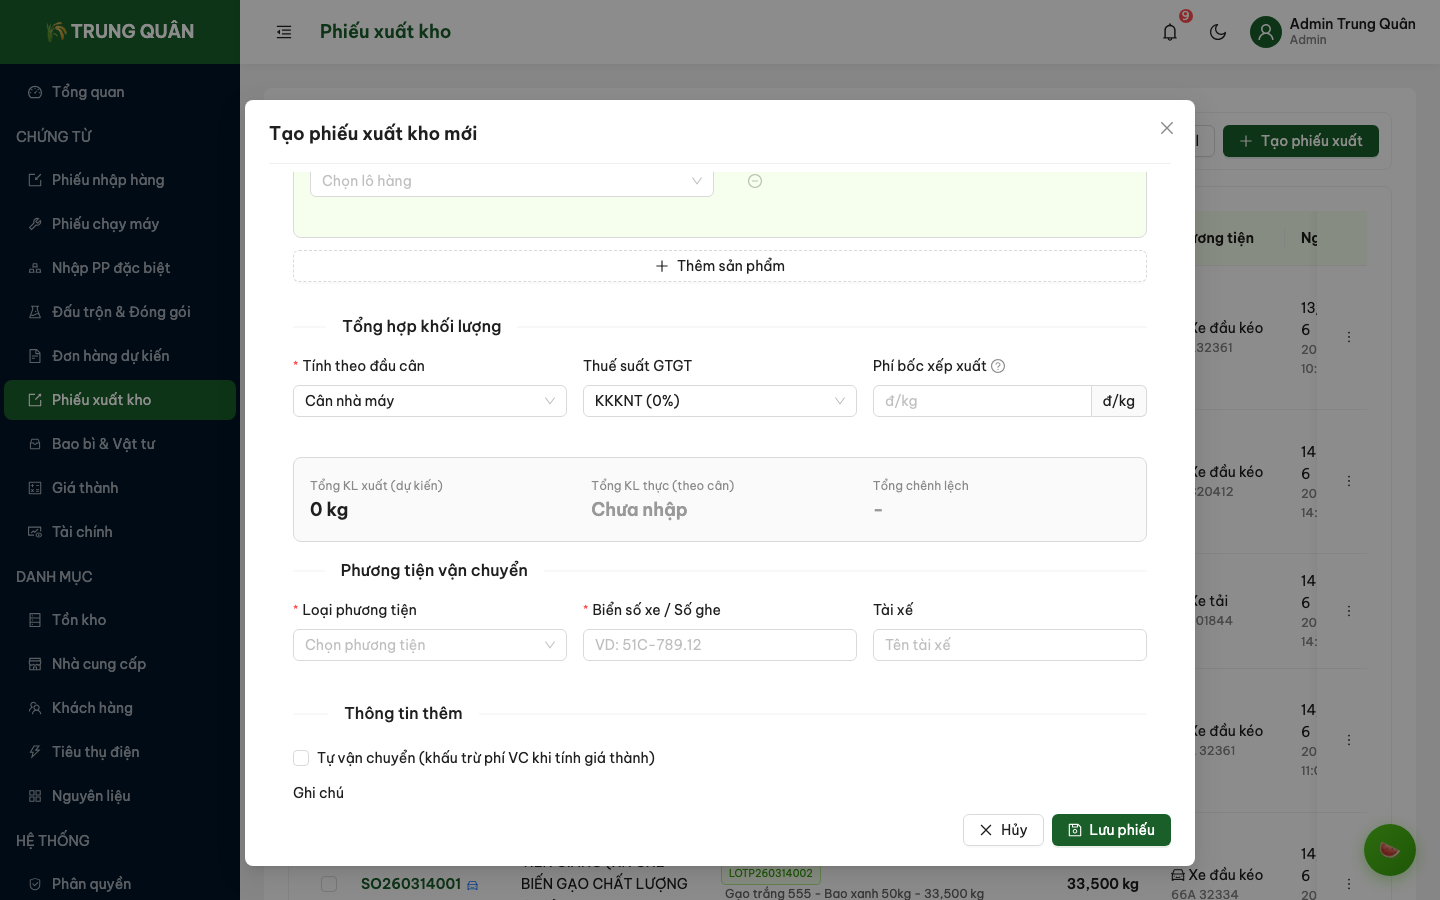Click the help icon beside Phí bốc xếp xuất
1440x900 pixels.
[998, 366]
